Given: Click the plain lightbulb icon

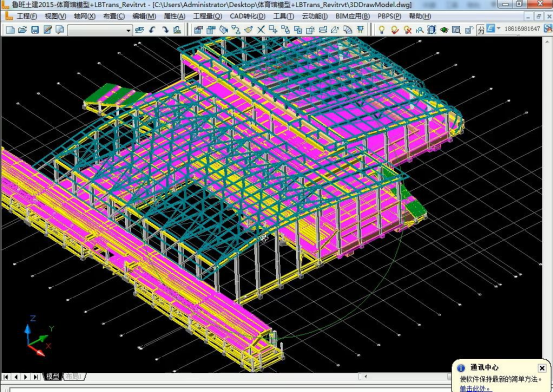Looking at the screenshot, I should point(381,30).
